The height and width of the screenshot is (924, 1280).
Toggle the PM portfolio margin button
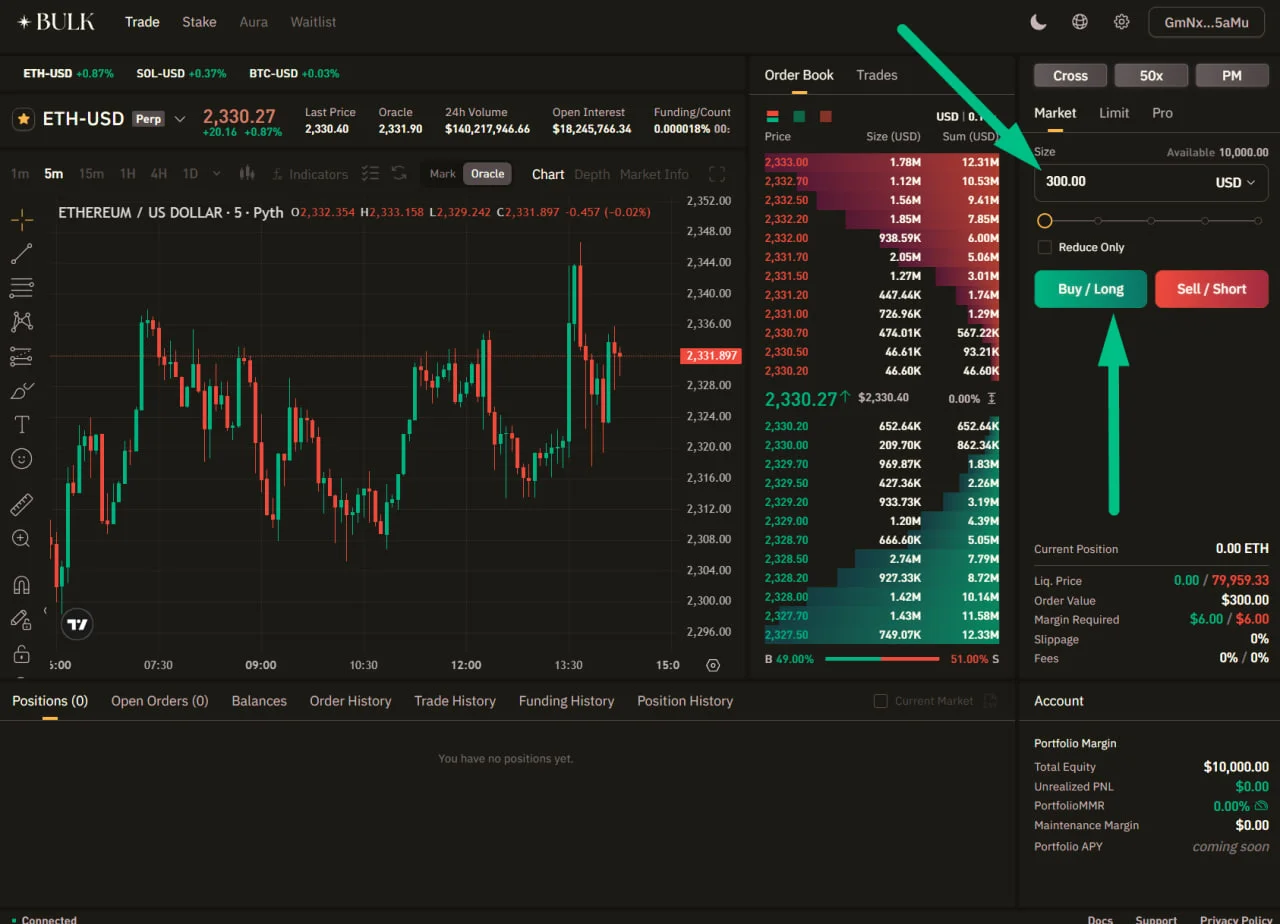[1232, 76]
